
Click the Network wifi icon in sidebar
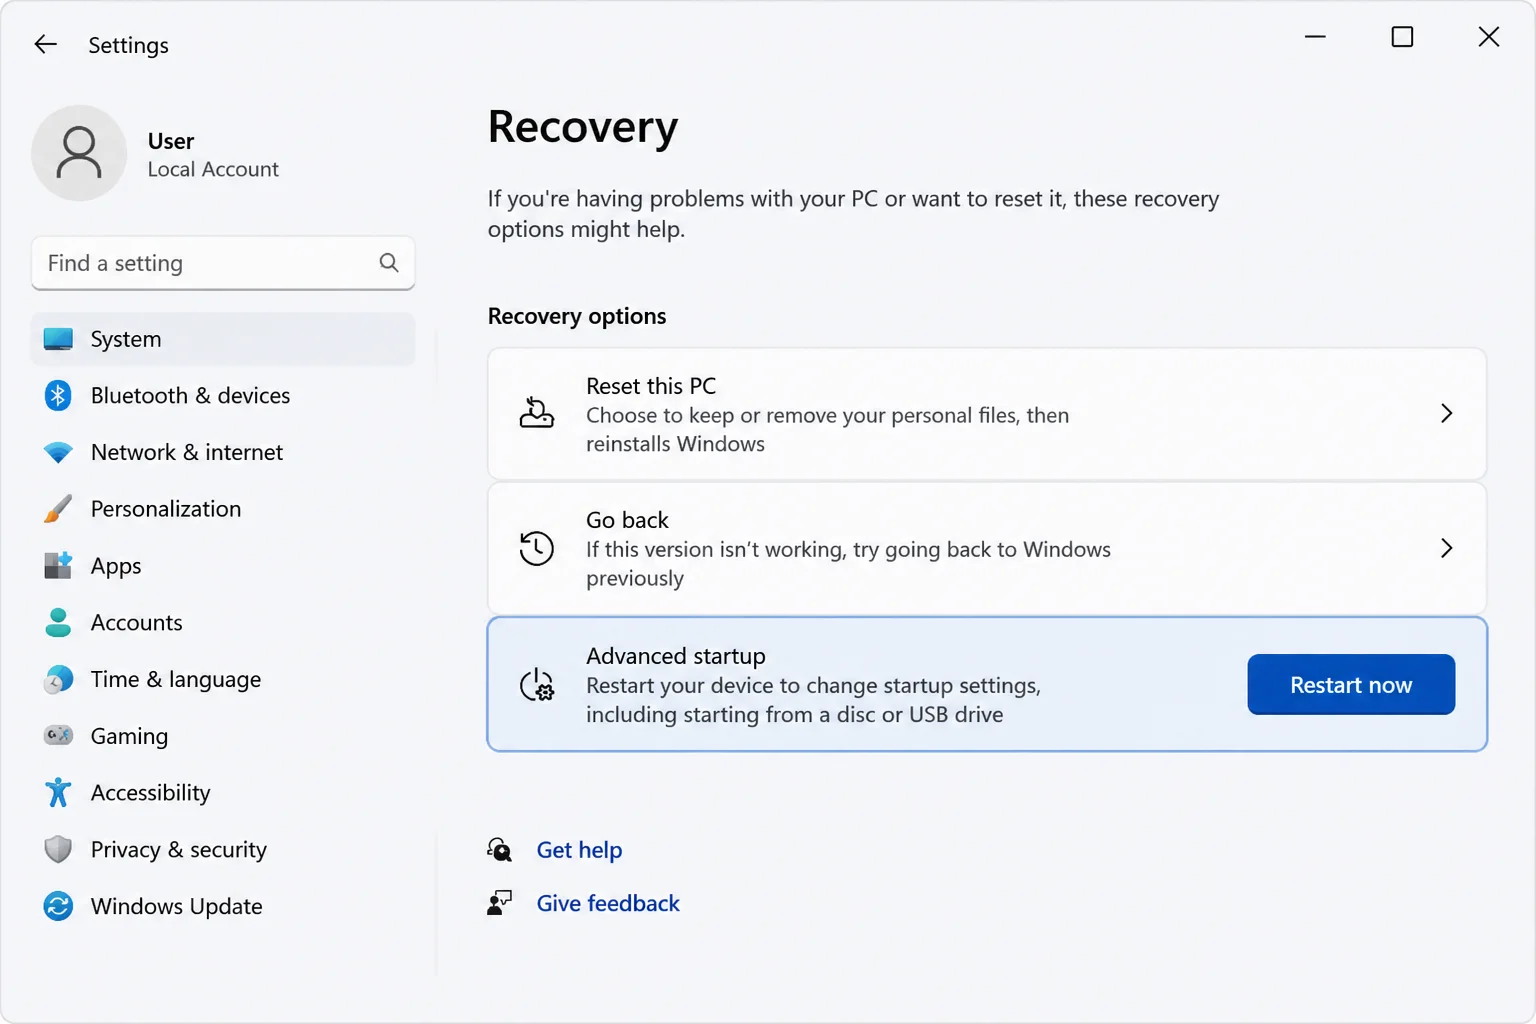(58, 452)
